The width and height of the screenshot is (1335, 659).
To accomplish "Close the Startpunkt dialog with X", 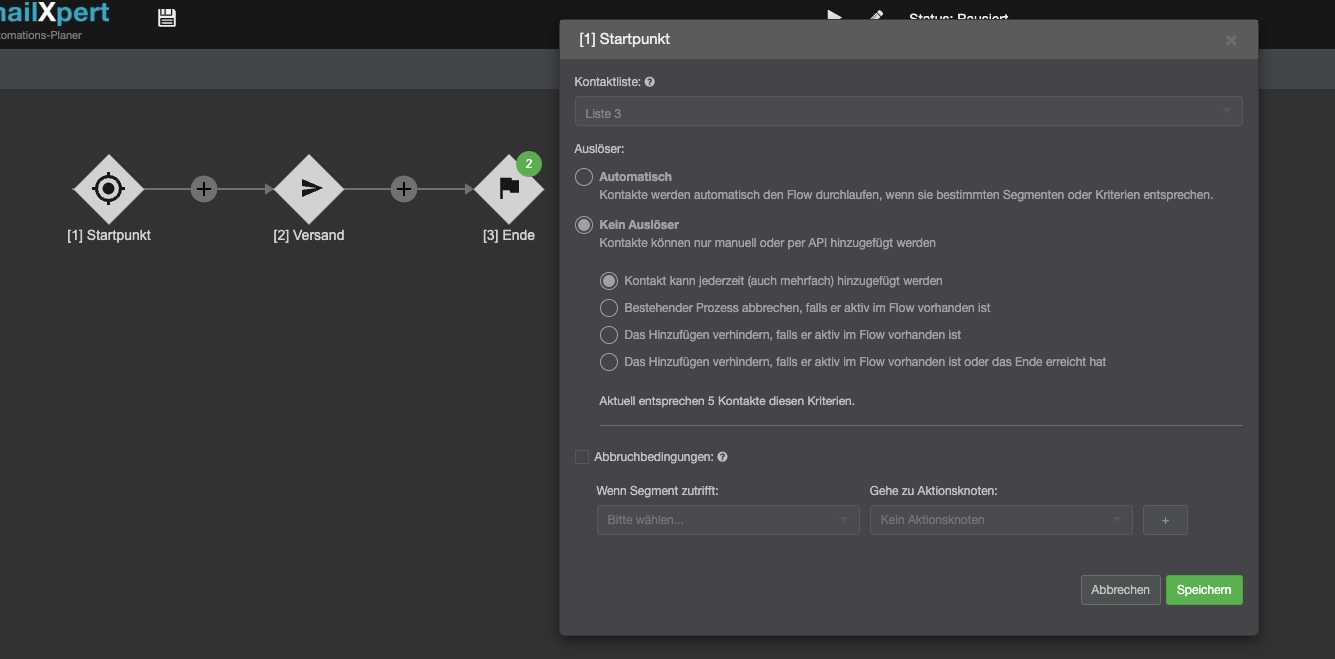I will coord(1231,41).
